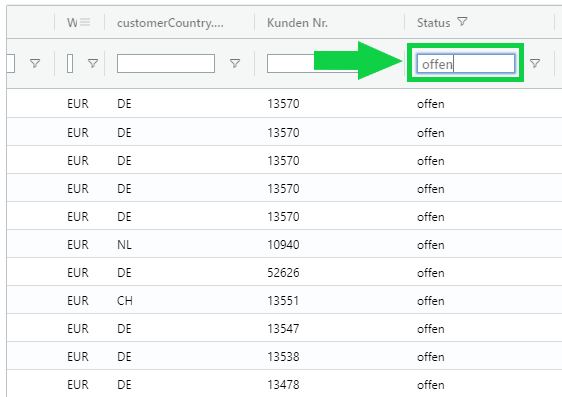Click the narrow W column filter box

(x=70, y=63)
